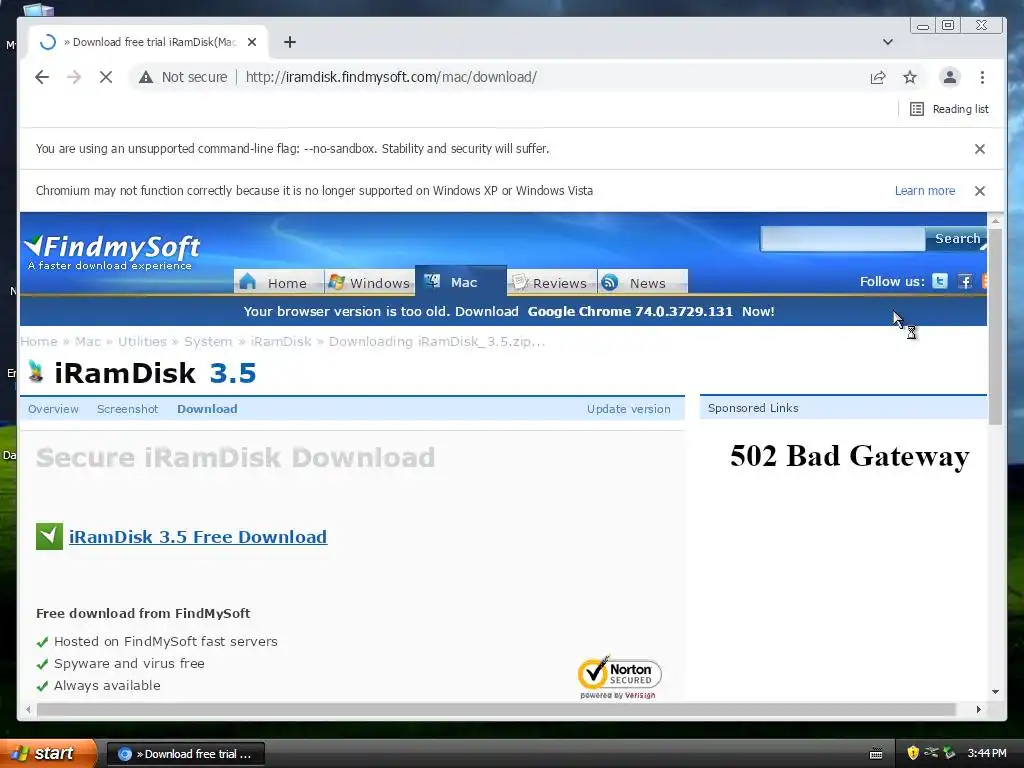Click the iRamDisk breadcrumb link

point(281,342)
